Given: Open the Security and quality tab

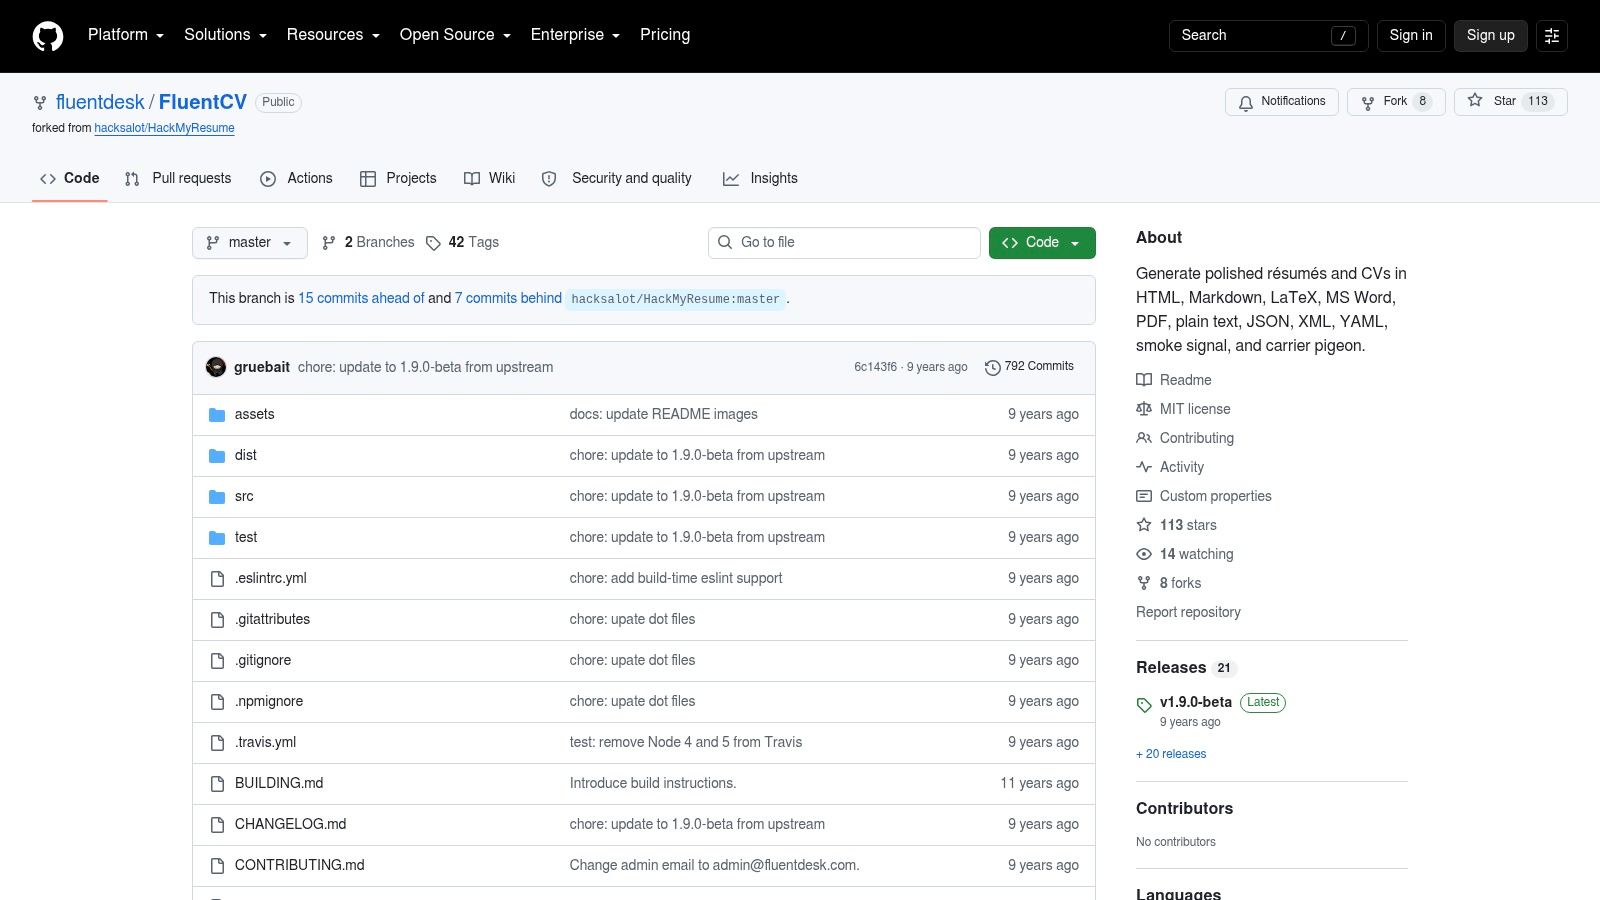Looking at the screenshot, I should click(x=617, y=178).
